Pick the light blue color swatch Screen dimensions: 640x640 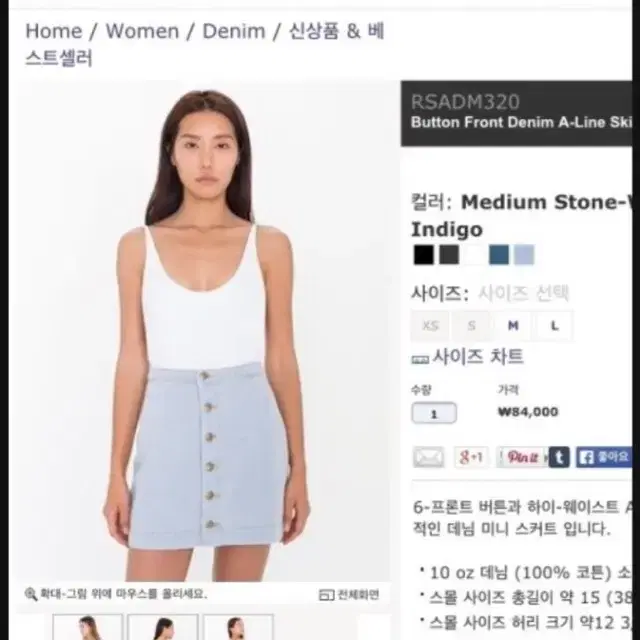[524, 255]
